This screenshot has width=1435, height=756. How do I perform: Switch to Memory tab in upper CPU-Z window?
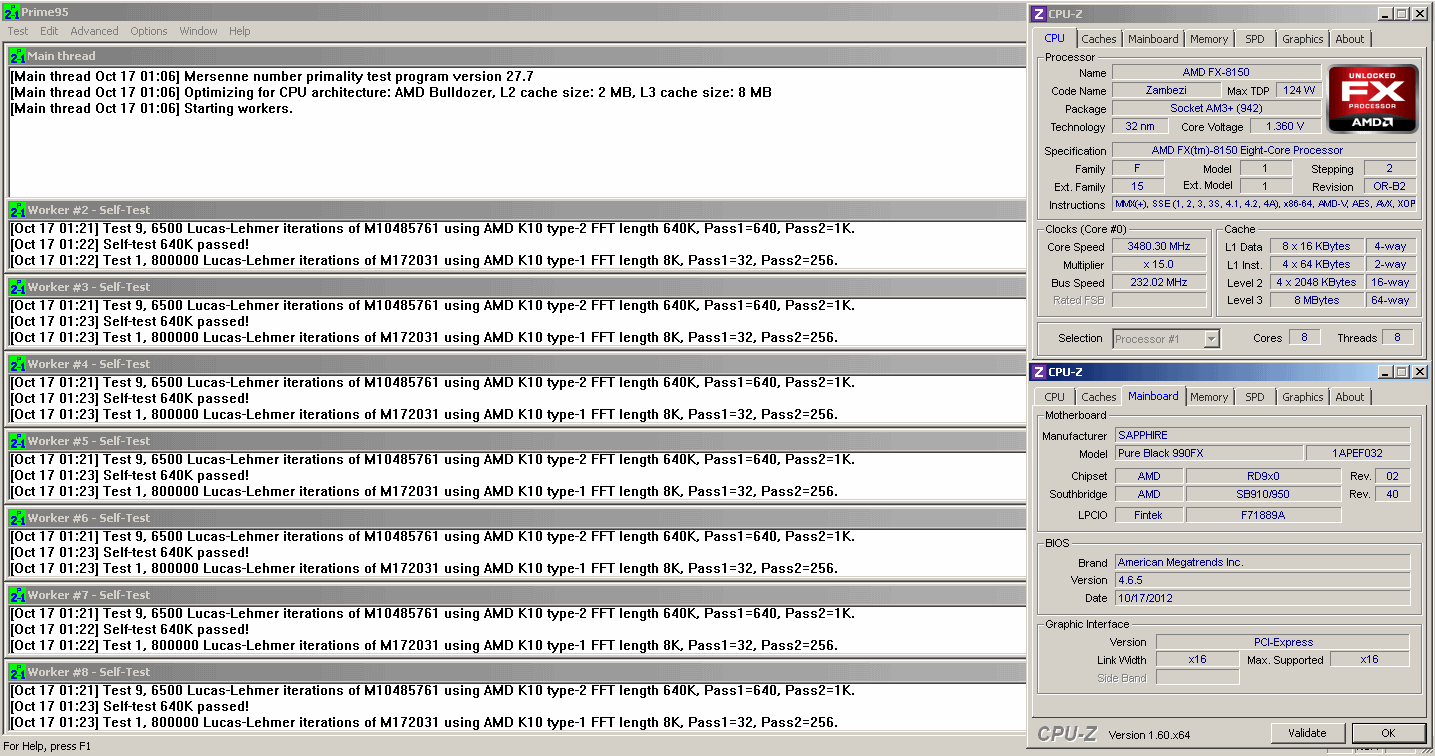click(x=1209, y=39)
